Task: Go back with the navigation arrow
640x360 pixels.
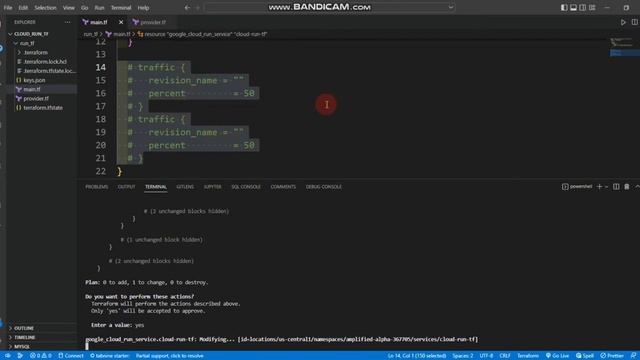Action: (x=187, y=8)
